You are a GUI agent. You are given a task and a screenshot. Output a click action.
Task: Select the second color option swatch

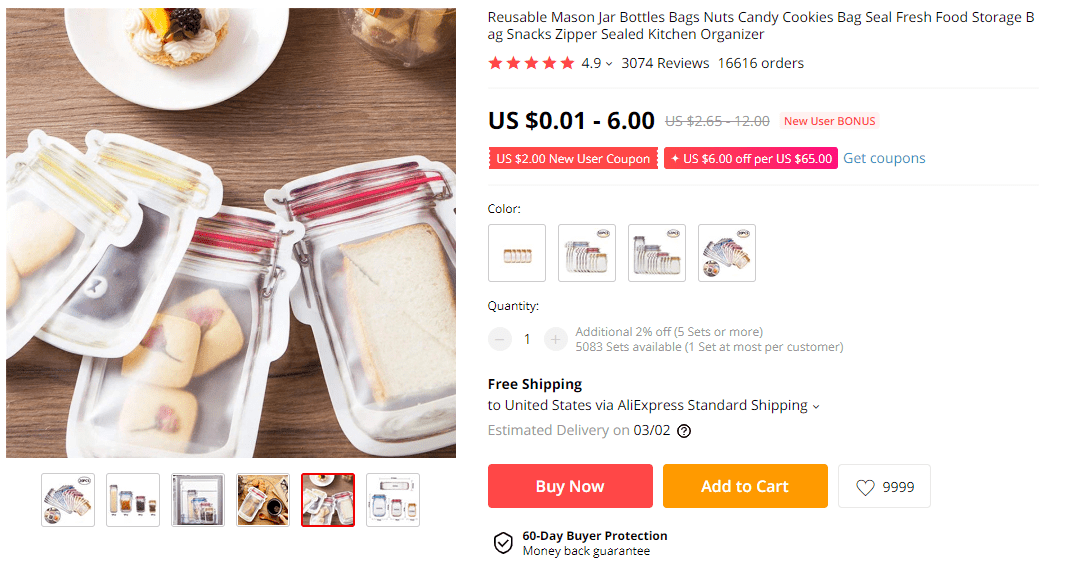pyautogui.click(x=587, y=253)
